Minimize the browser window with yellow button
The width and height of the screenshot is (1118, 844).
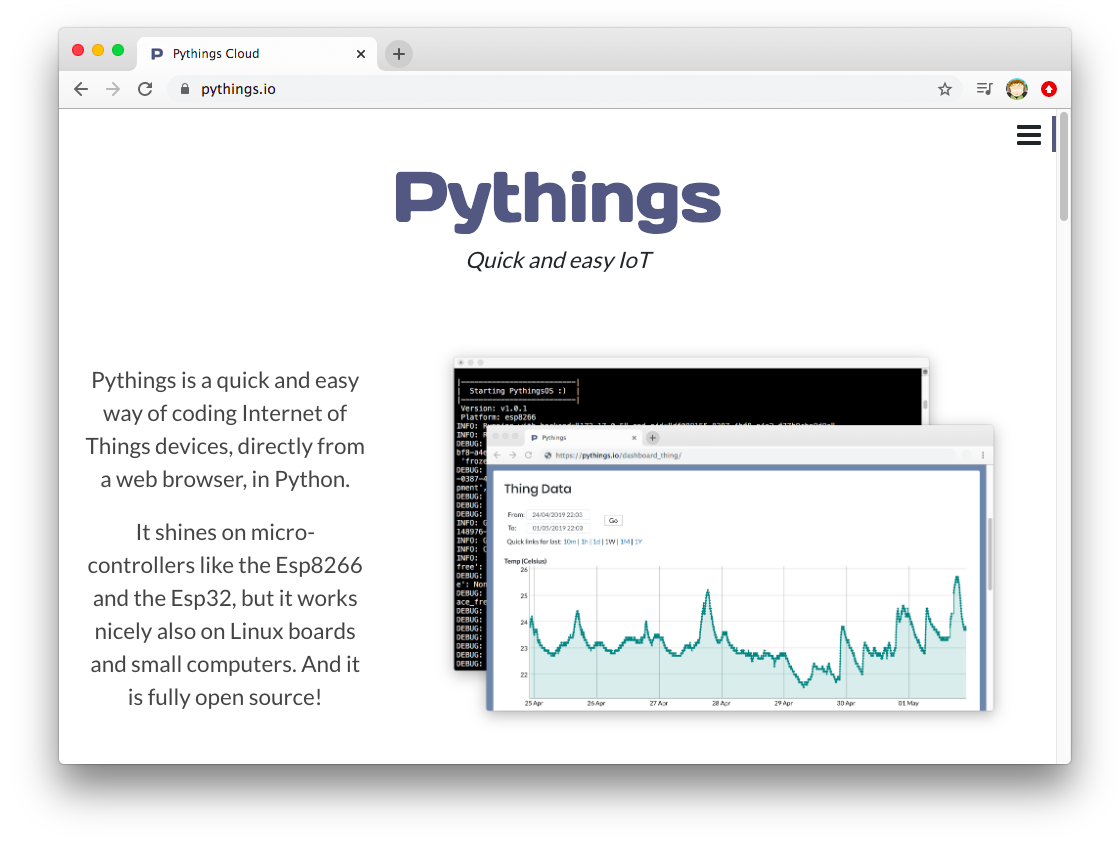coord(98,50)
